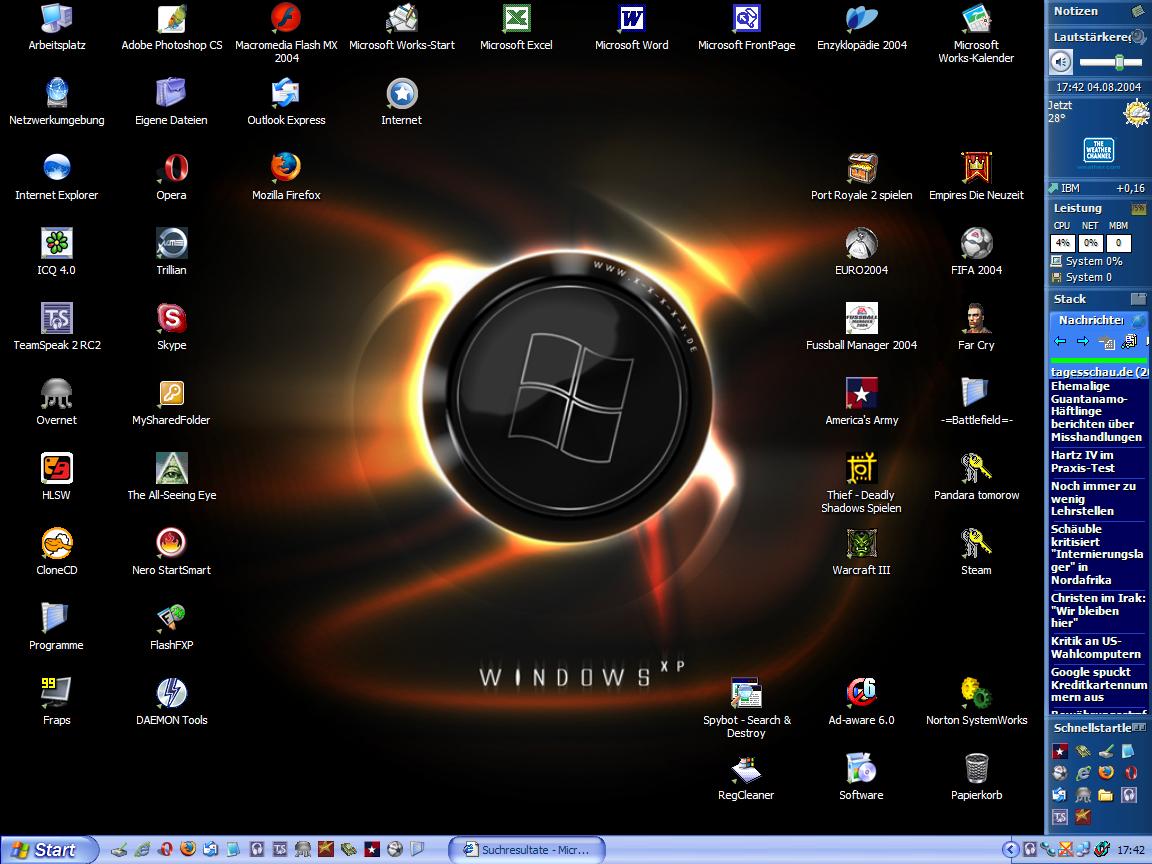Select the Mozilla Firefox desktop icon
The image size is (1152, 864).
[286, 168]
